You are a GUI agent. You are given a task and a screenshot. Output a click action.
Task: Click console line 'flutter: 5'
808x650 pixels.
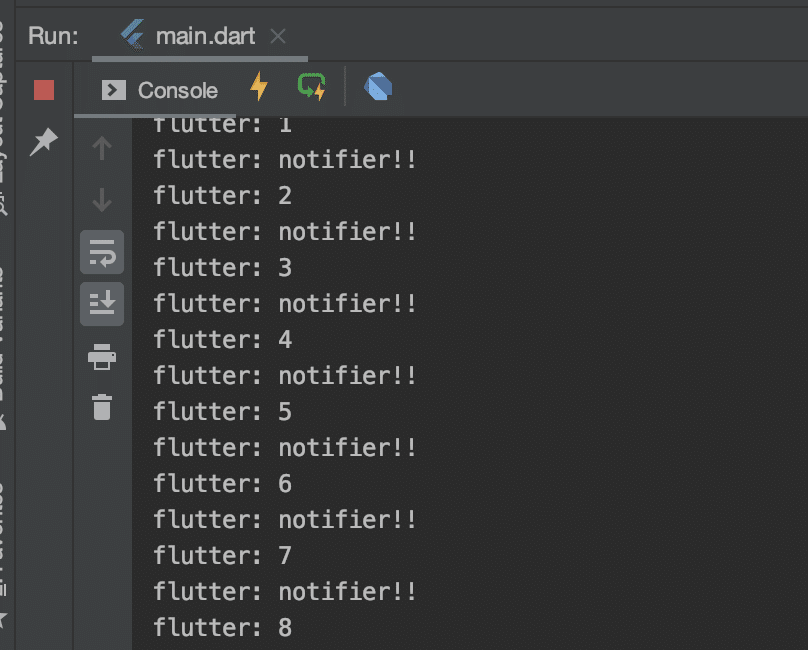click(223, 412)
